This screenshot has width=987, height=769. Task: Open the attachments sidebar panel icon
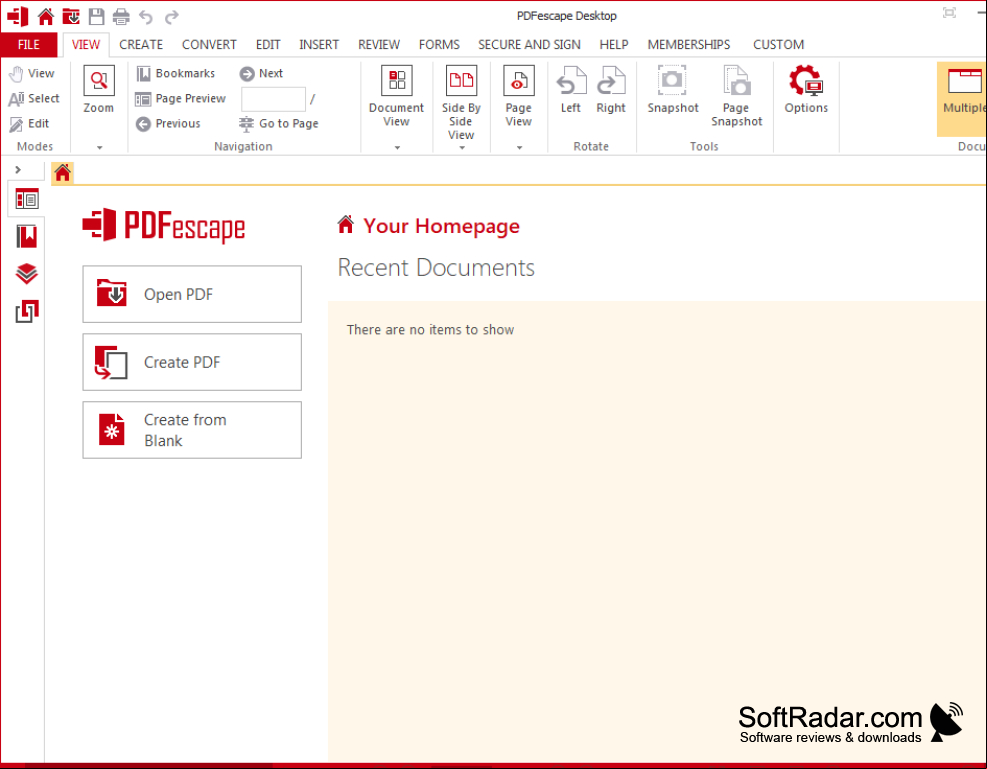point(27,311)
